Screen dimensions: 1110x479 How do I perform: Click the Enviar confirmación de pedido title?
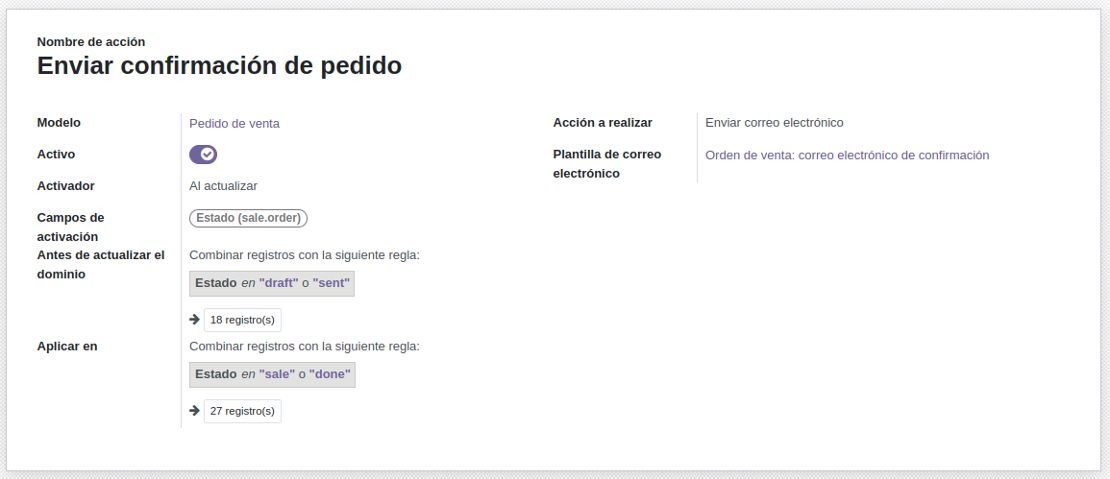coord(219,66)
